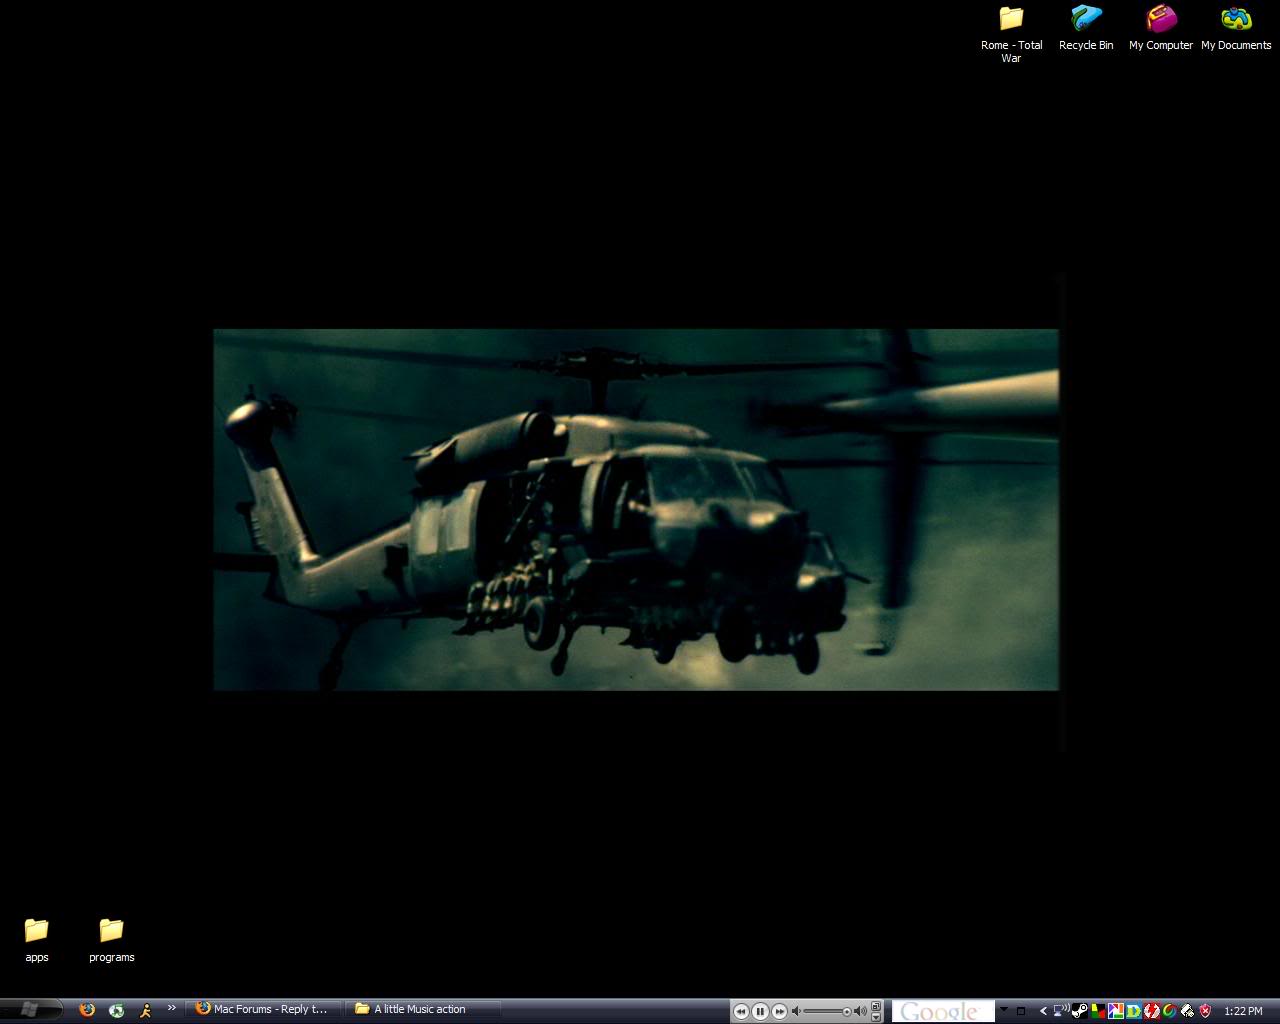Skip to previous track in iTunes toolbar

(741, 1011)
